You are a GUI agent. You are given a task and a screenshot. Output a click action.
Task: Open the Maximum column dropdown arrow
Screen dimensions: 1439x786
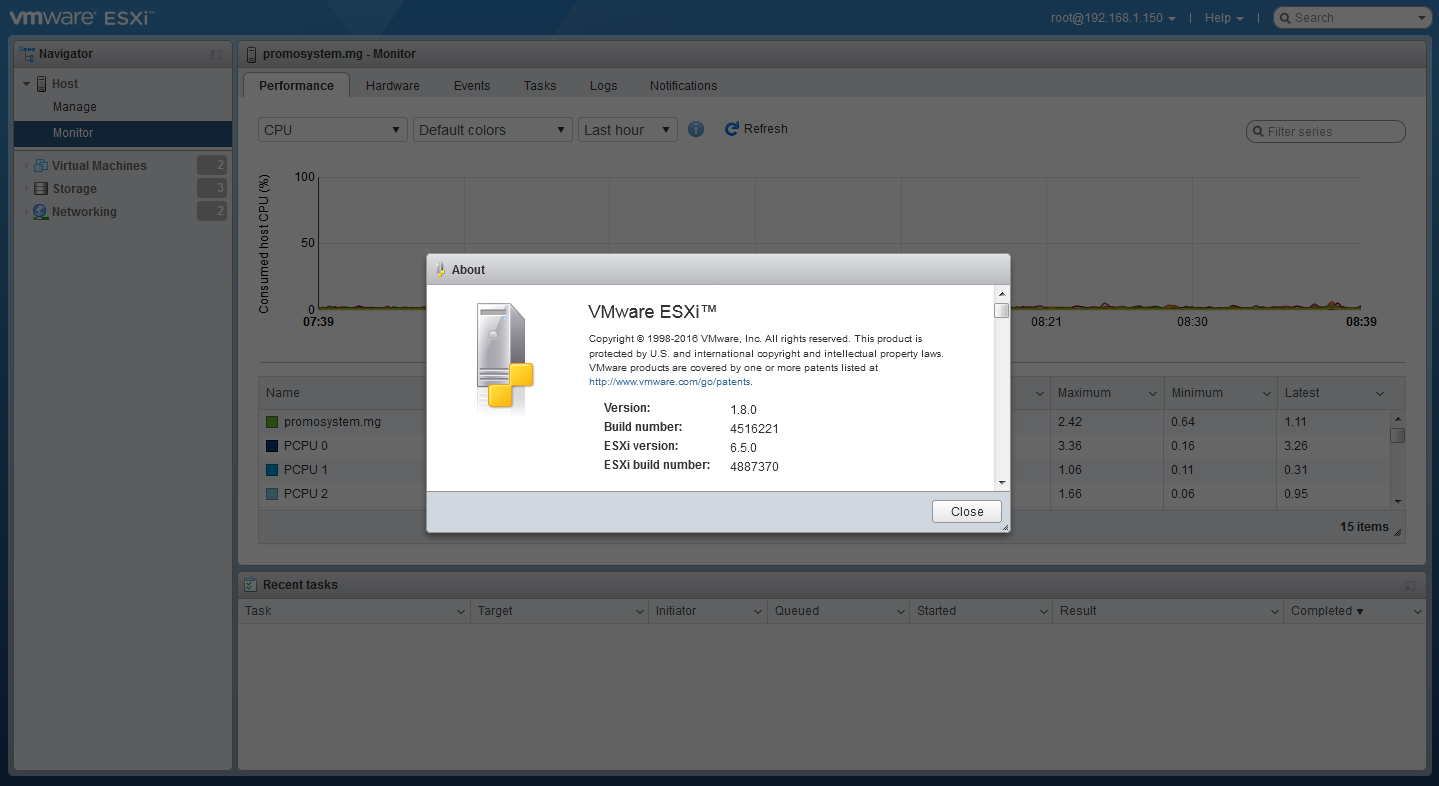coord(1153,394)
